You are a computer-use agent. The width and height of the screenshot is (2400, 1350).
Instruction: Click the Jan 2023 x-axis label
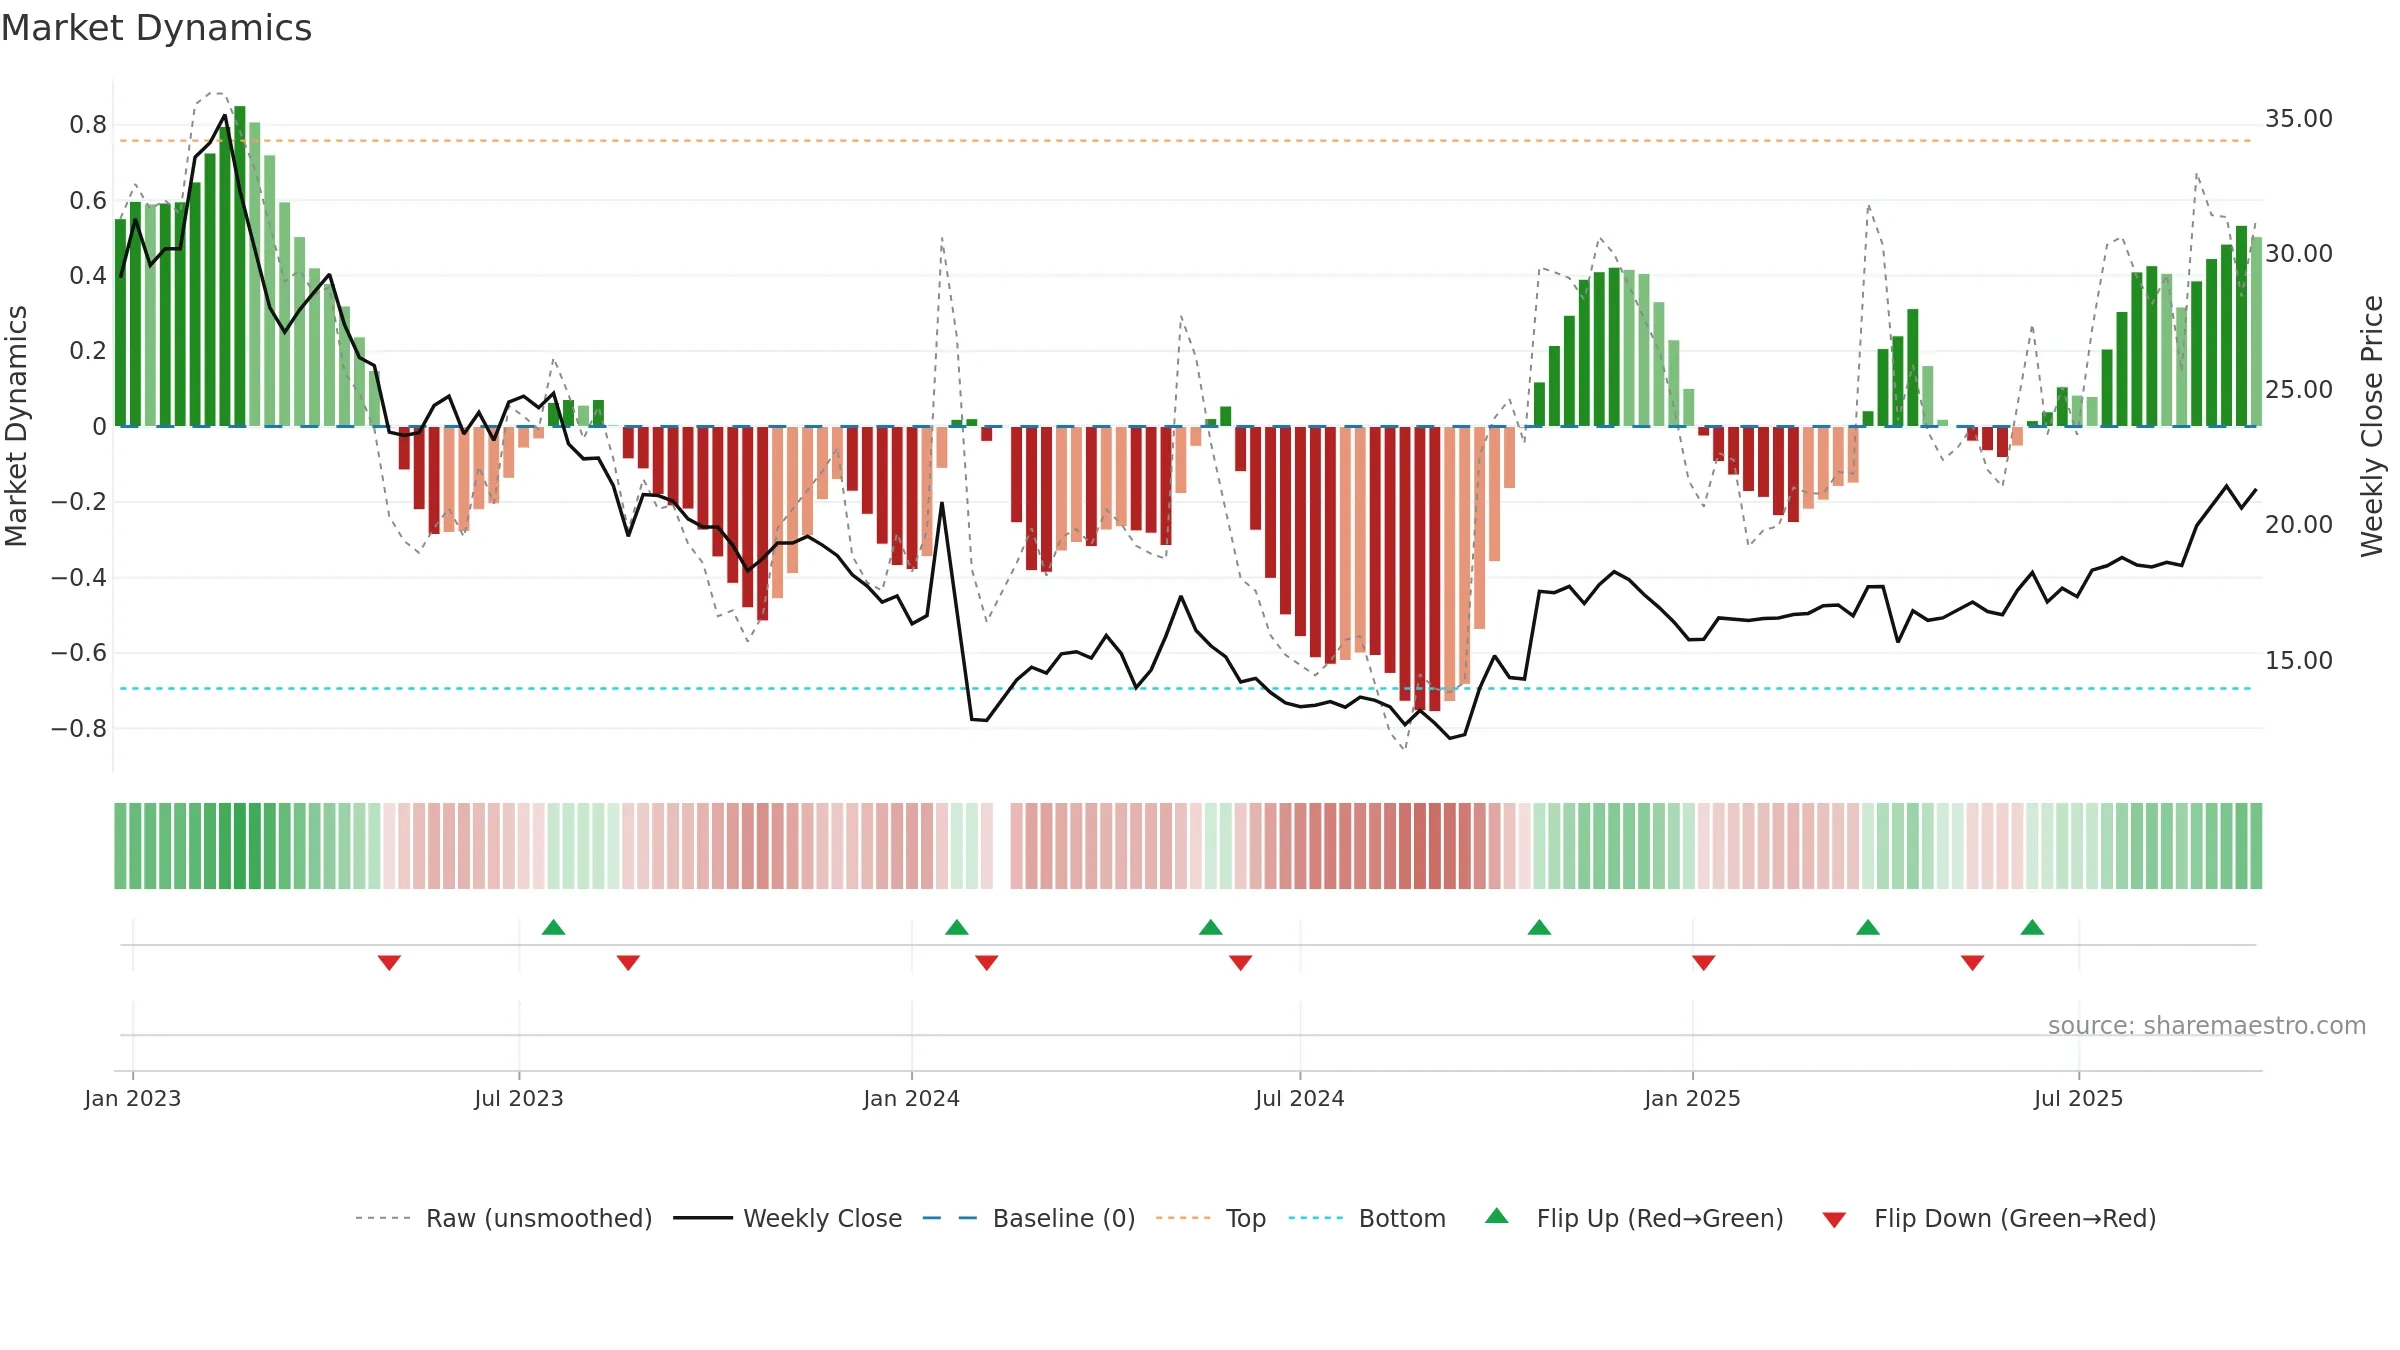point(133,1098)
